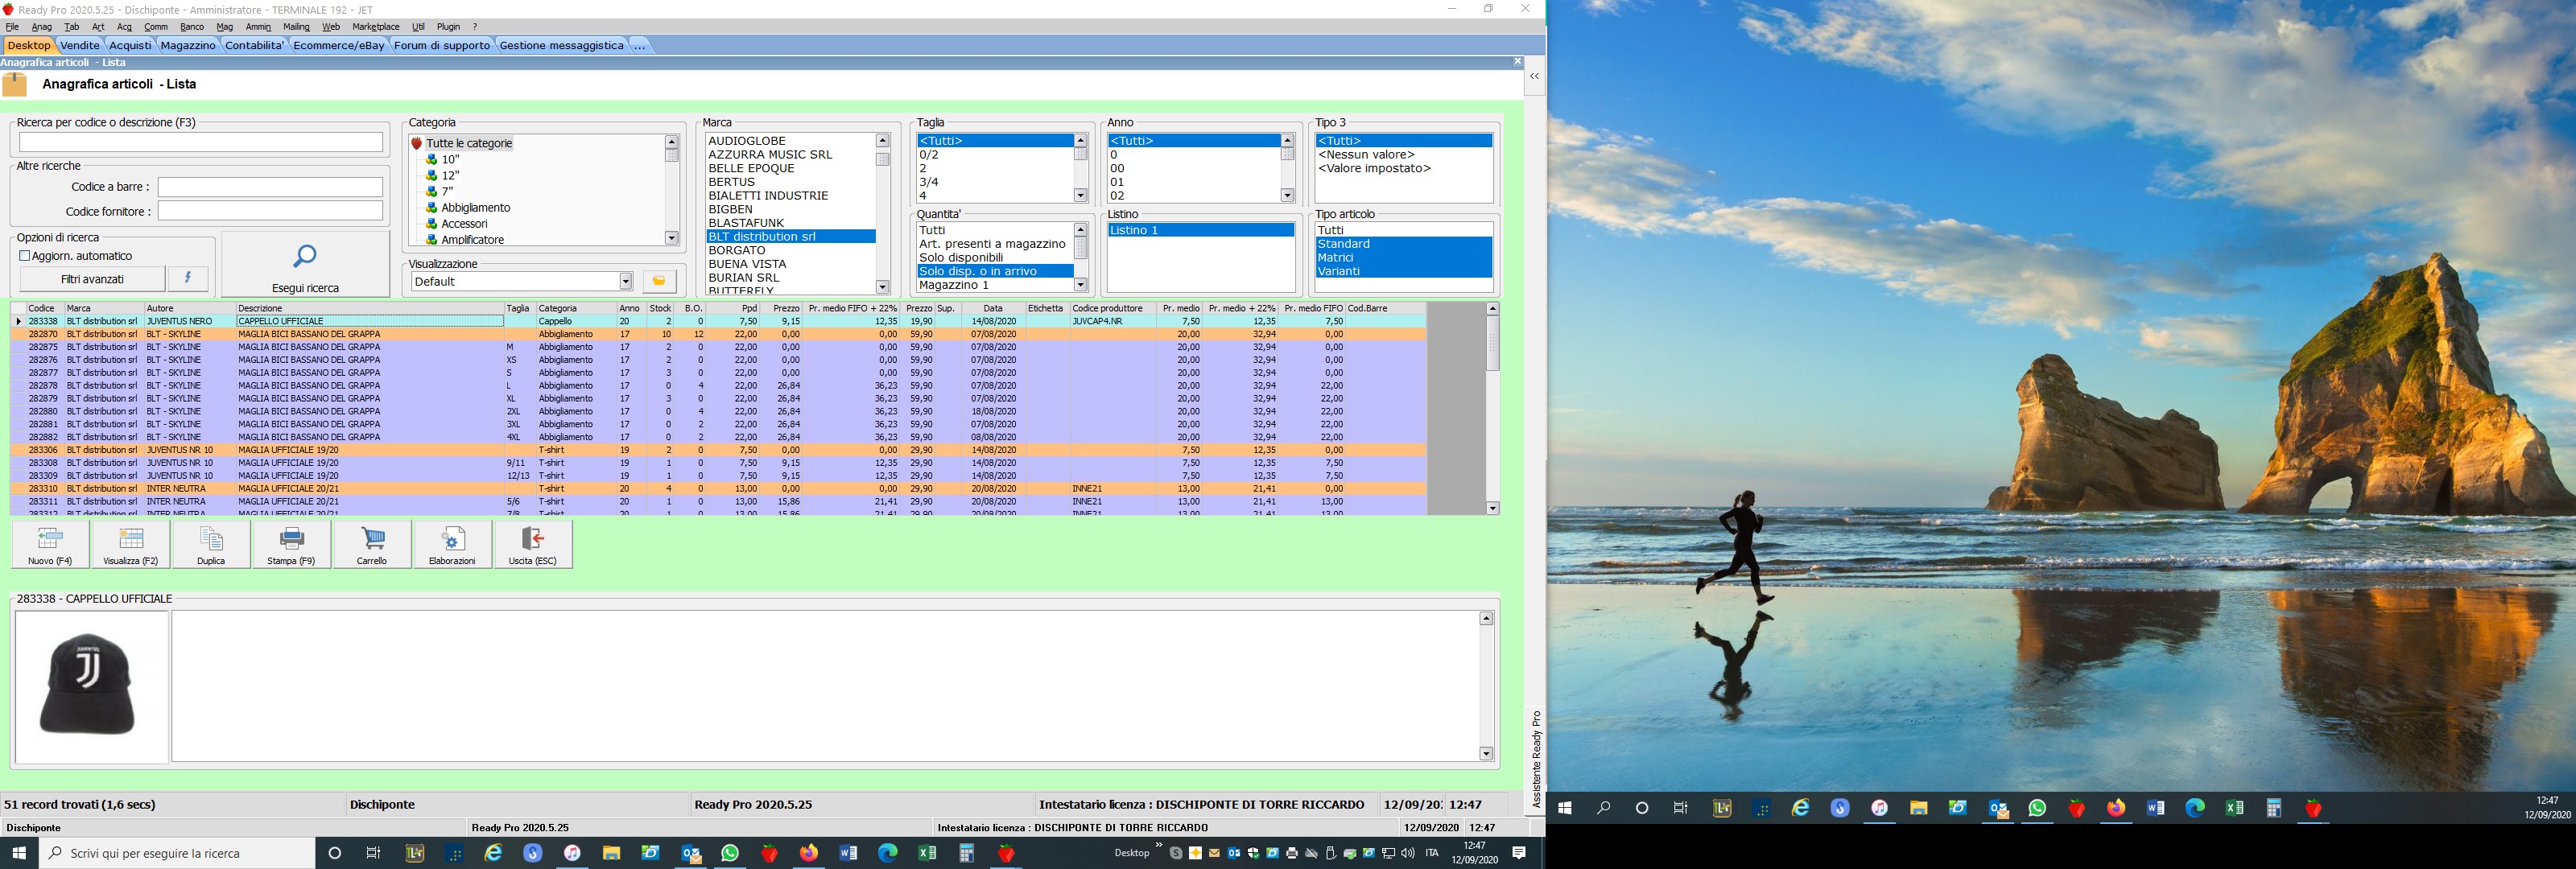This screenshot has width=2576, height=869.
Task: Click in the Codice a barre field
Action: (270, 187)
